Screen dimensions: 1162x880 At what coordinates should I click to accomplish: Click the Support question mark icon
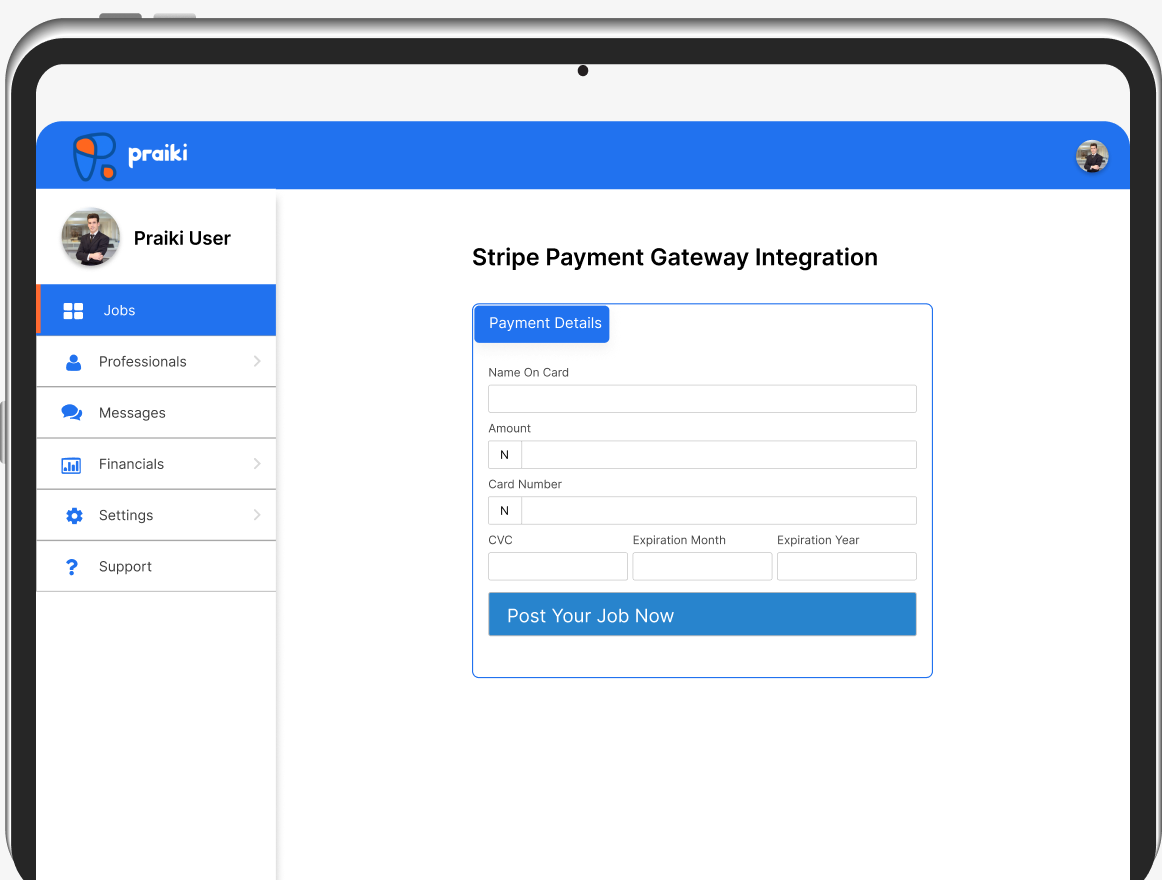coord(72,566)
